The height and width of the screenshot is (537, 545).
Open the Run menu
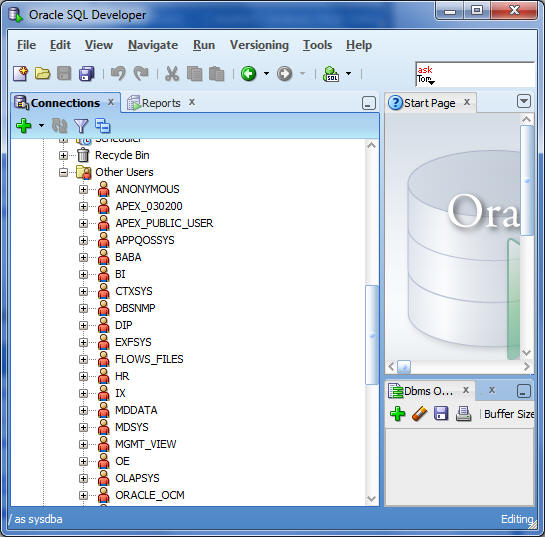click(x=204, y=45)
